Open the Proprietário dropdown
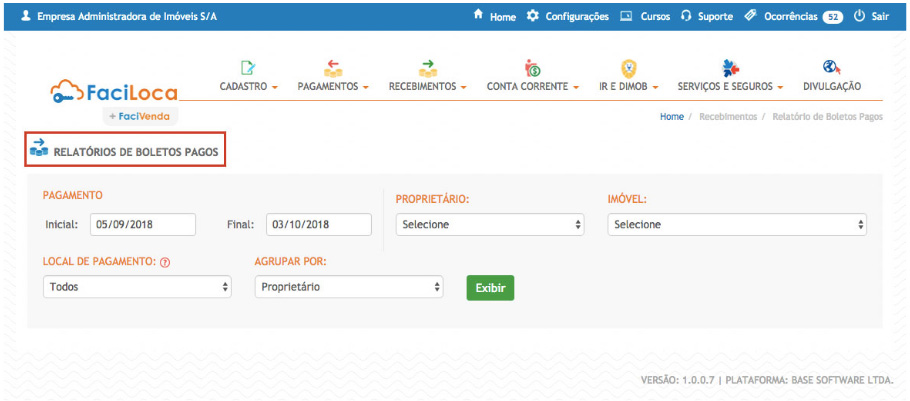The image size is (910, 401). [x=489, y=225]
